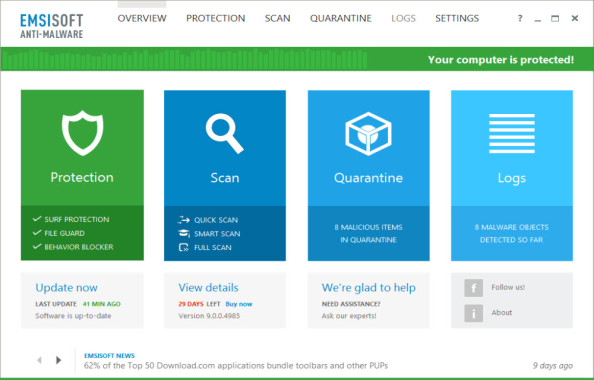594x380 pixels.
Task: Open the Protection tab in top menu
Action: (x=216, y=18)
